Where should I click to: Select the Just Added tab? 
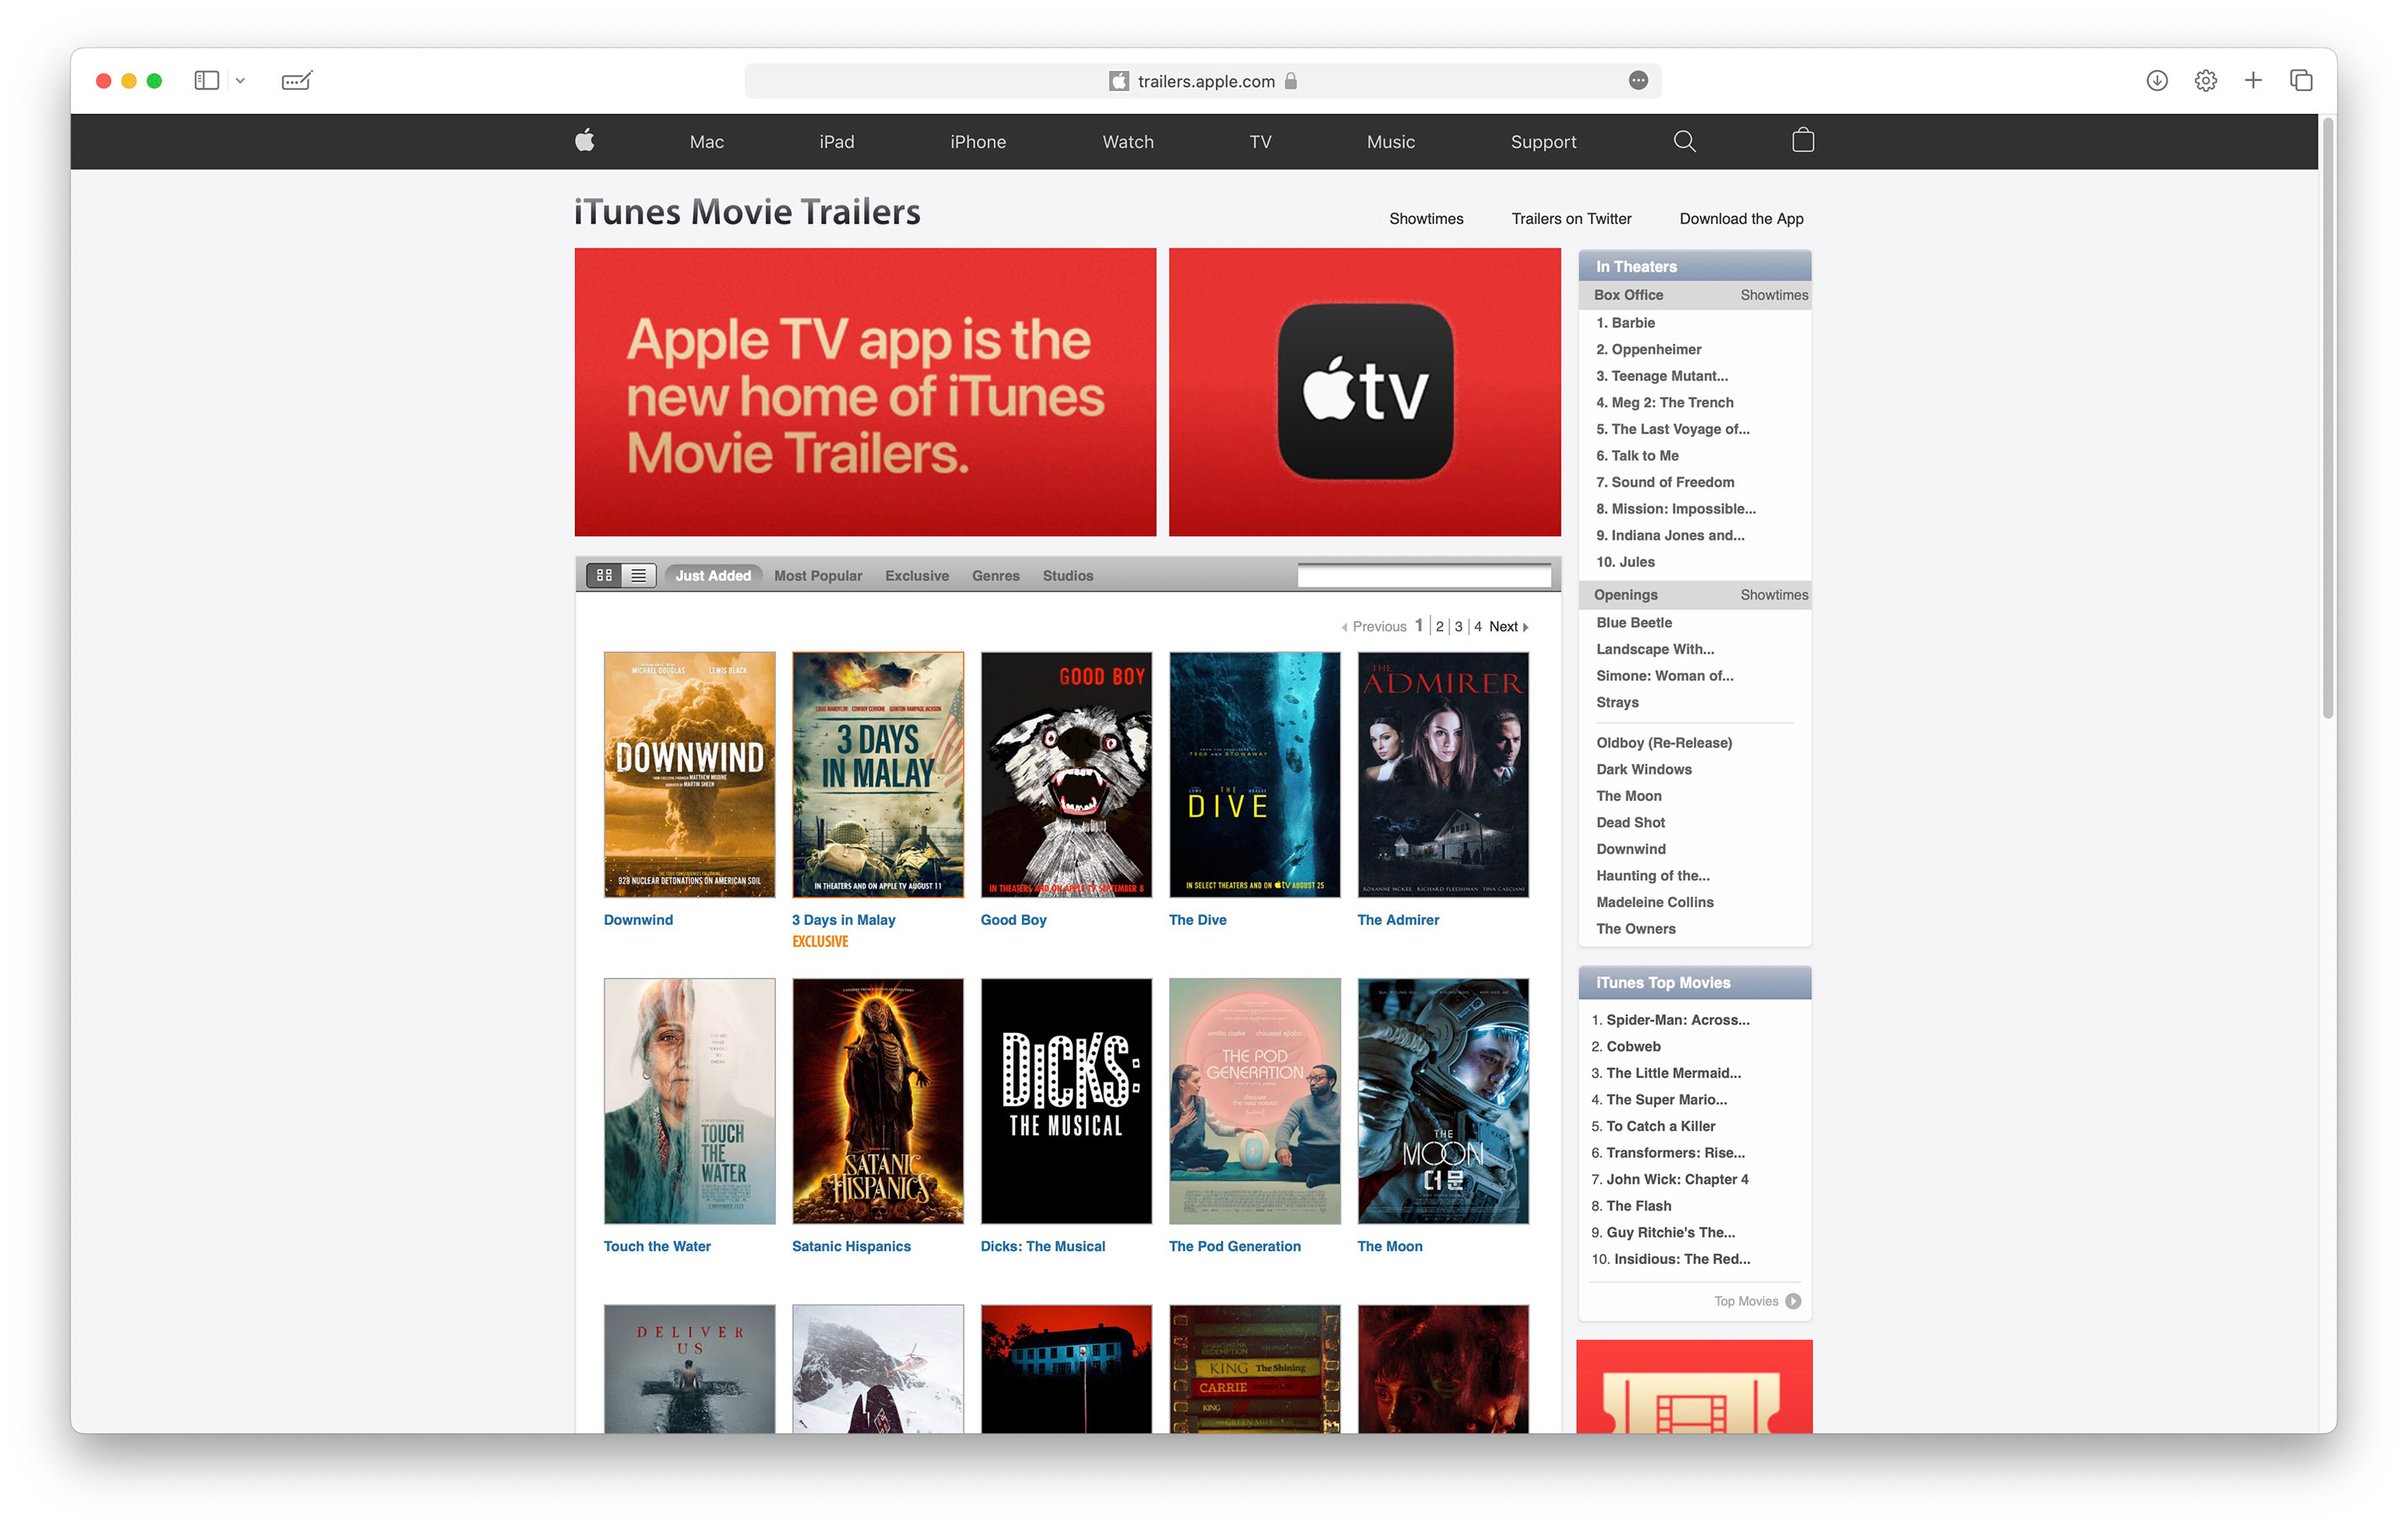click(713, 575)
